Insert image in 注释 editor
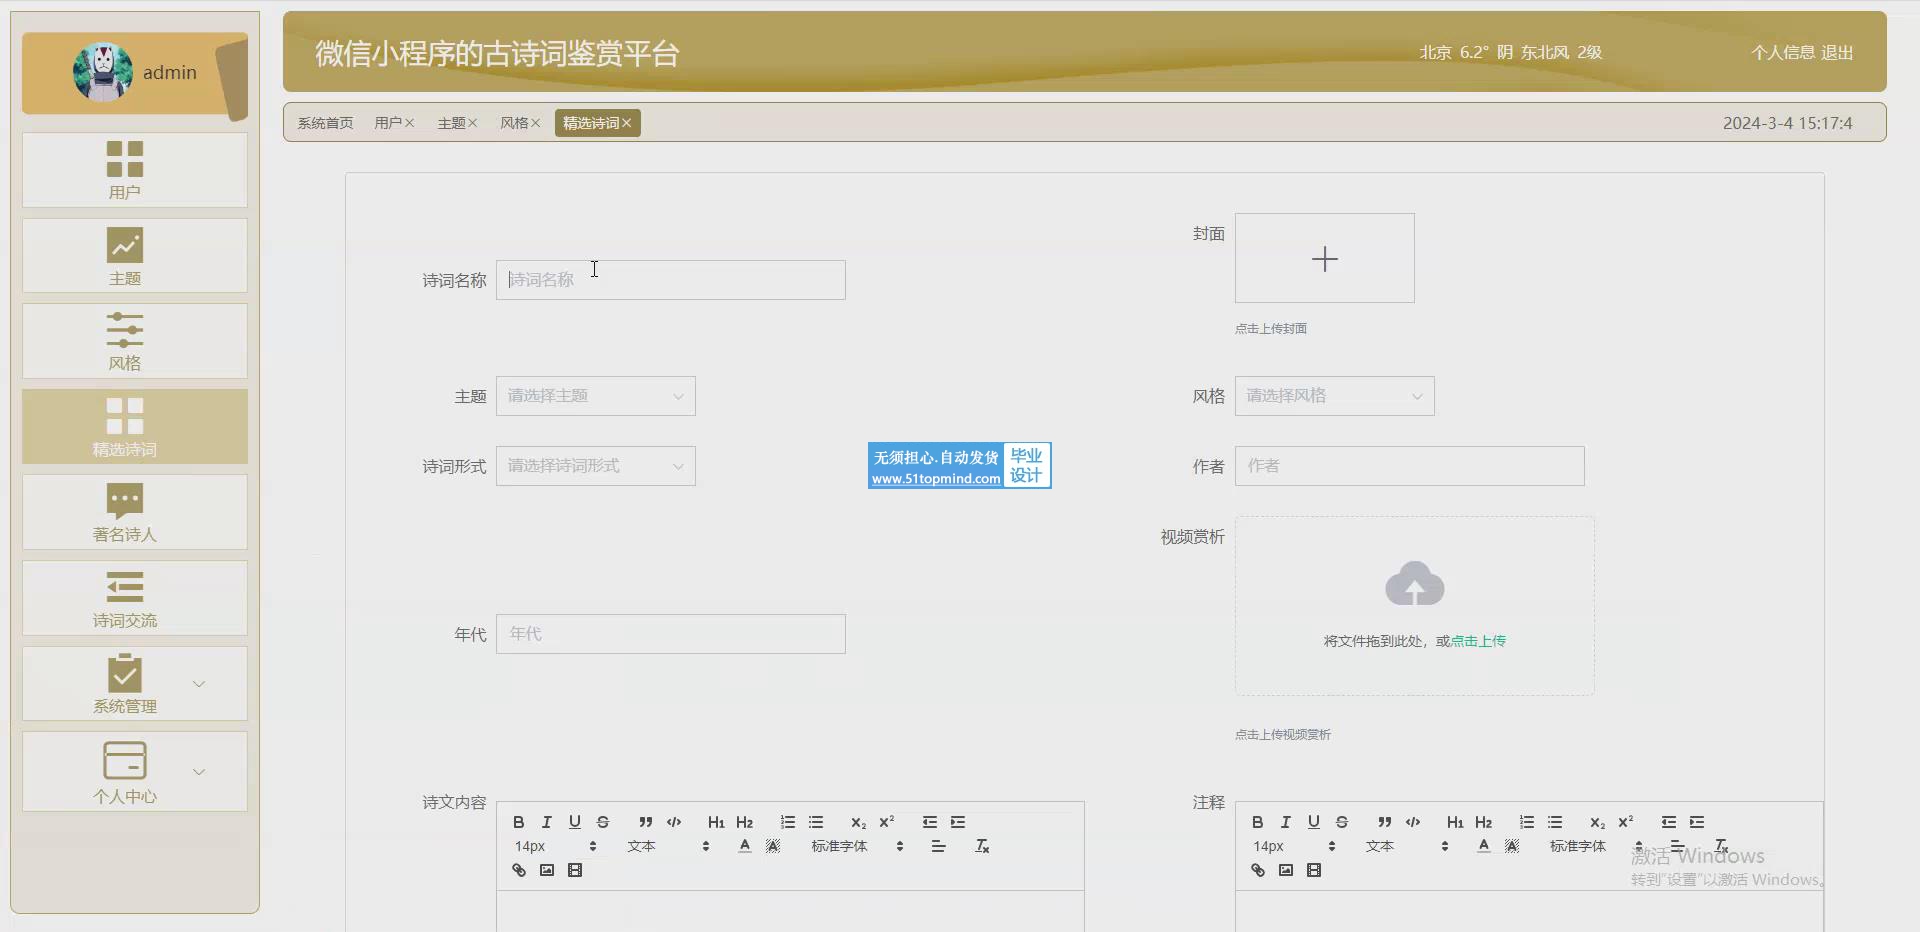Viewport: 1920px width, 932px height. pyautogui.click(x=1285, y=870)
